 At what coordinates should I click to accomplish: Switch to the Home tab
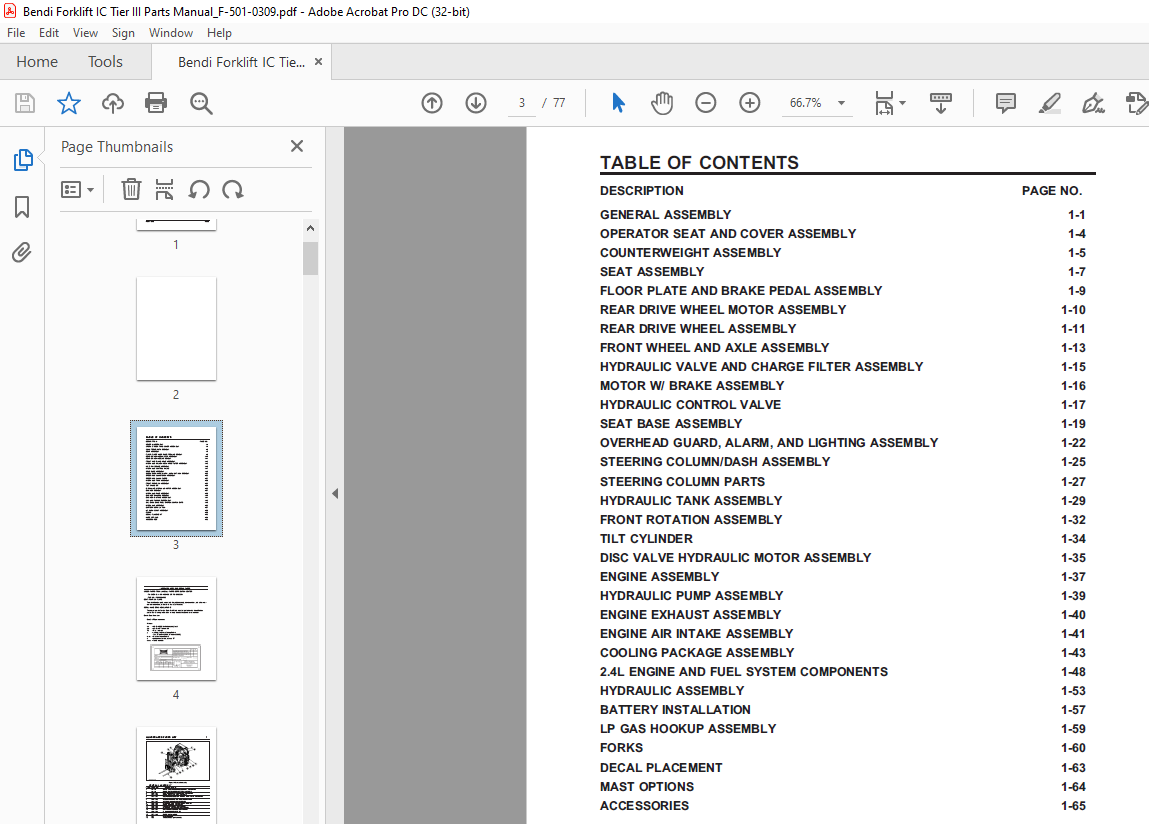click(x=37, y=62)
